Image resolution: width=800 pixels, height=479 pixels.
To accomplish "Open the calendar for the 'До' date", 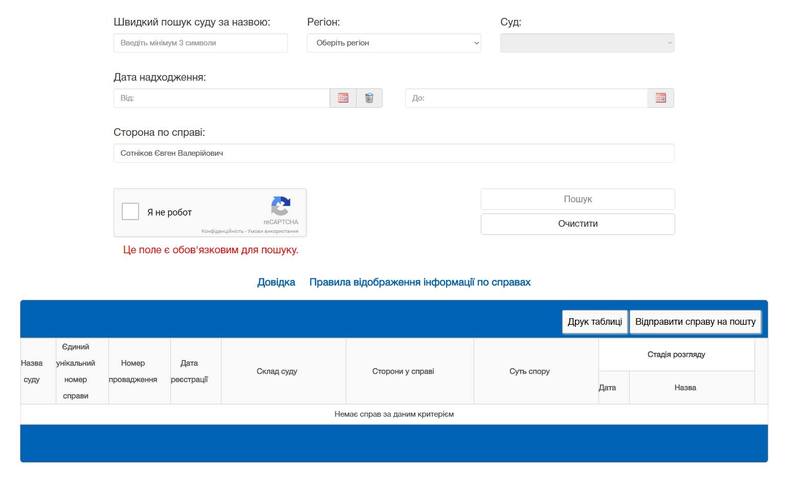I will [660, 98].
